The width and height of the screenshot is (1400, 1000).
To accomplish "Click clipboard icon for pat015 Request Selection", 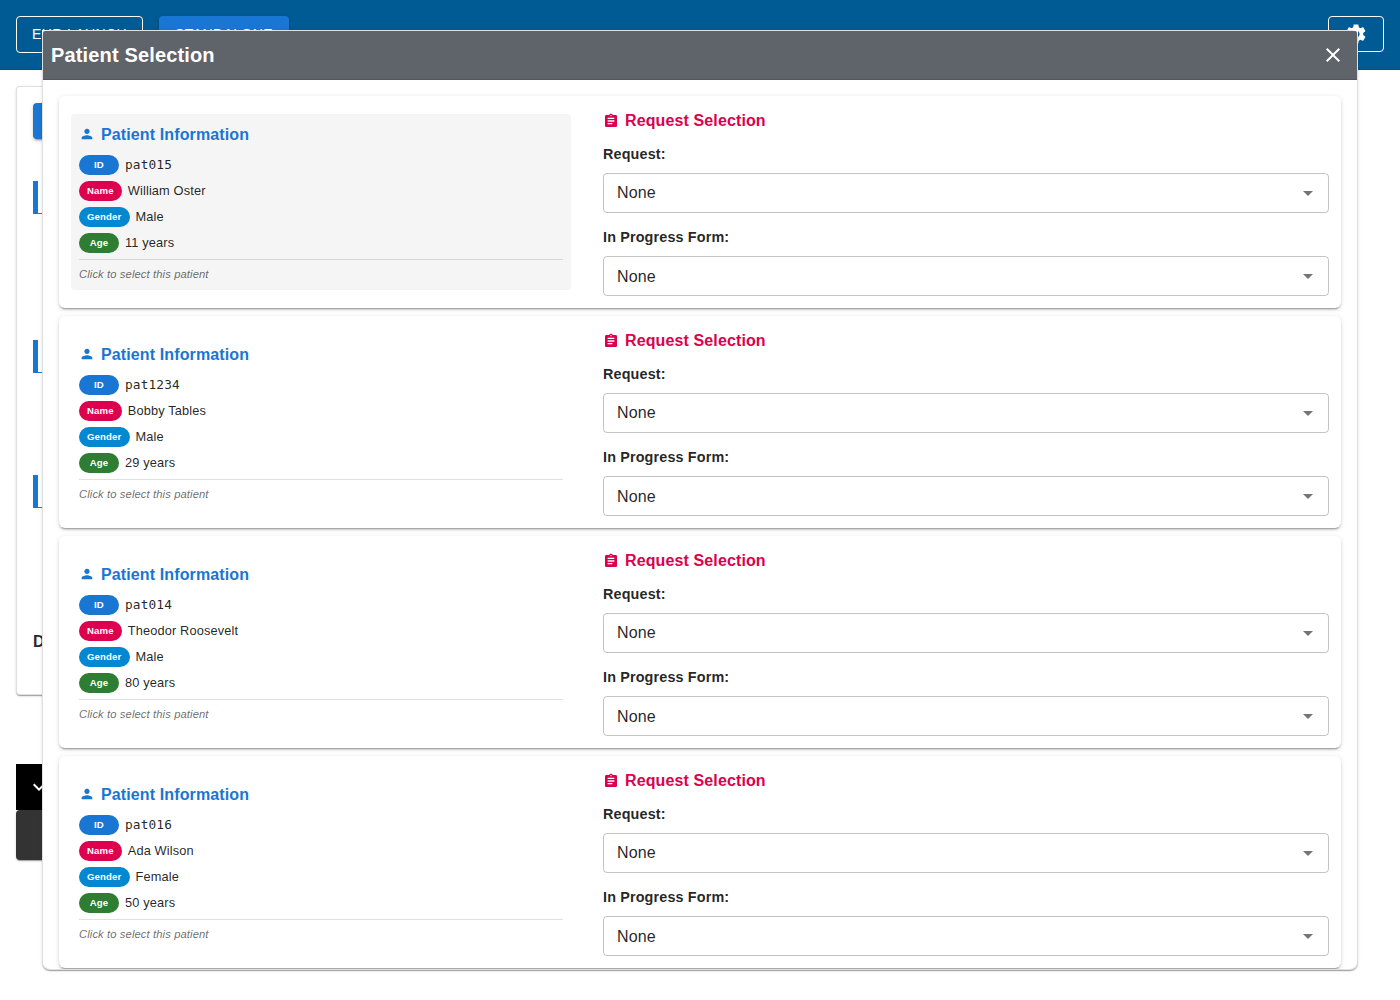I will (611, 121).
